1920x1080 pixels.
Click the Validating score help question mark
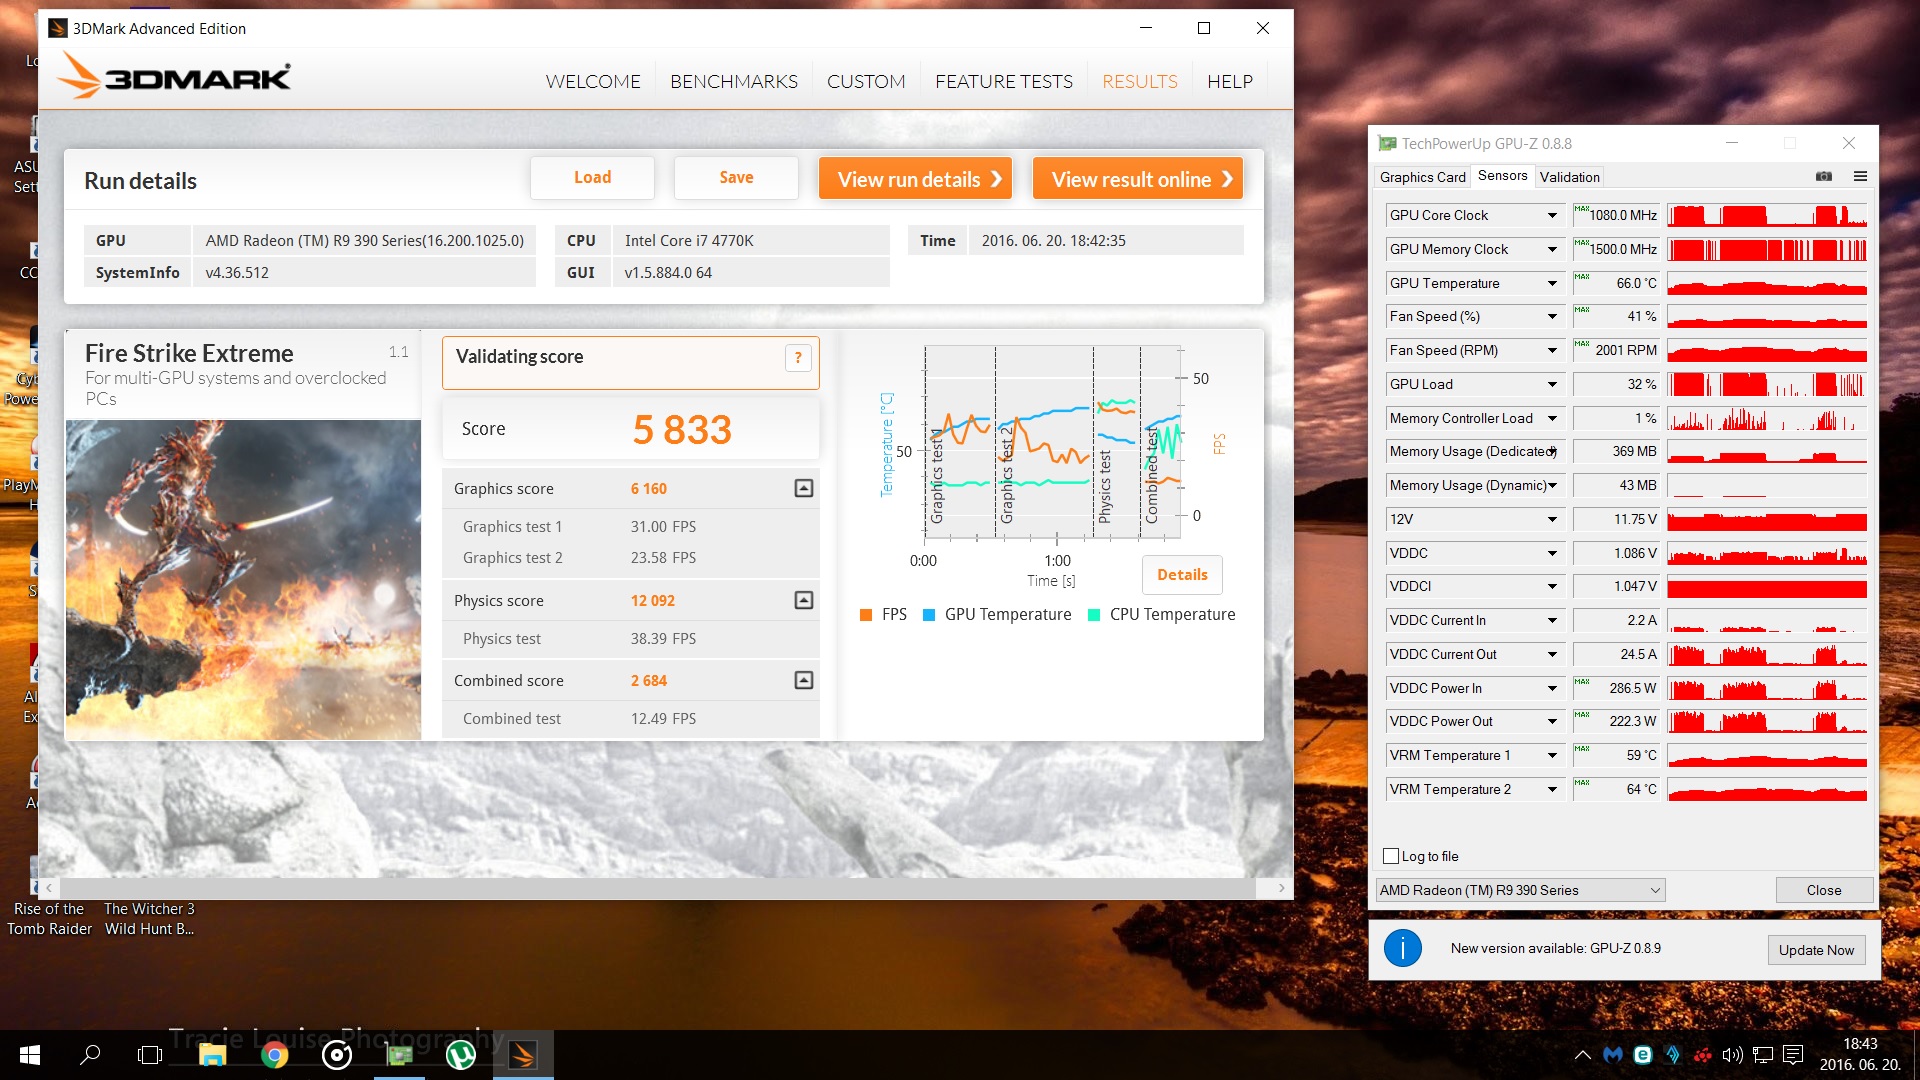coord(798,357)
